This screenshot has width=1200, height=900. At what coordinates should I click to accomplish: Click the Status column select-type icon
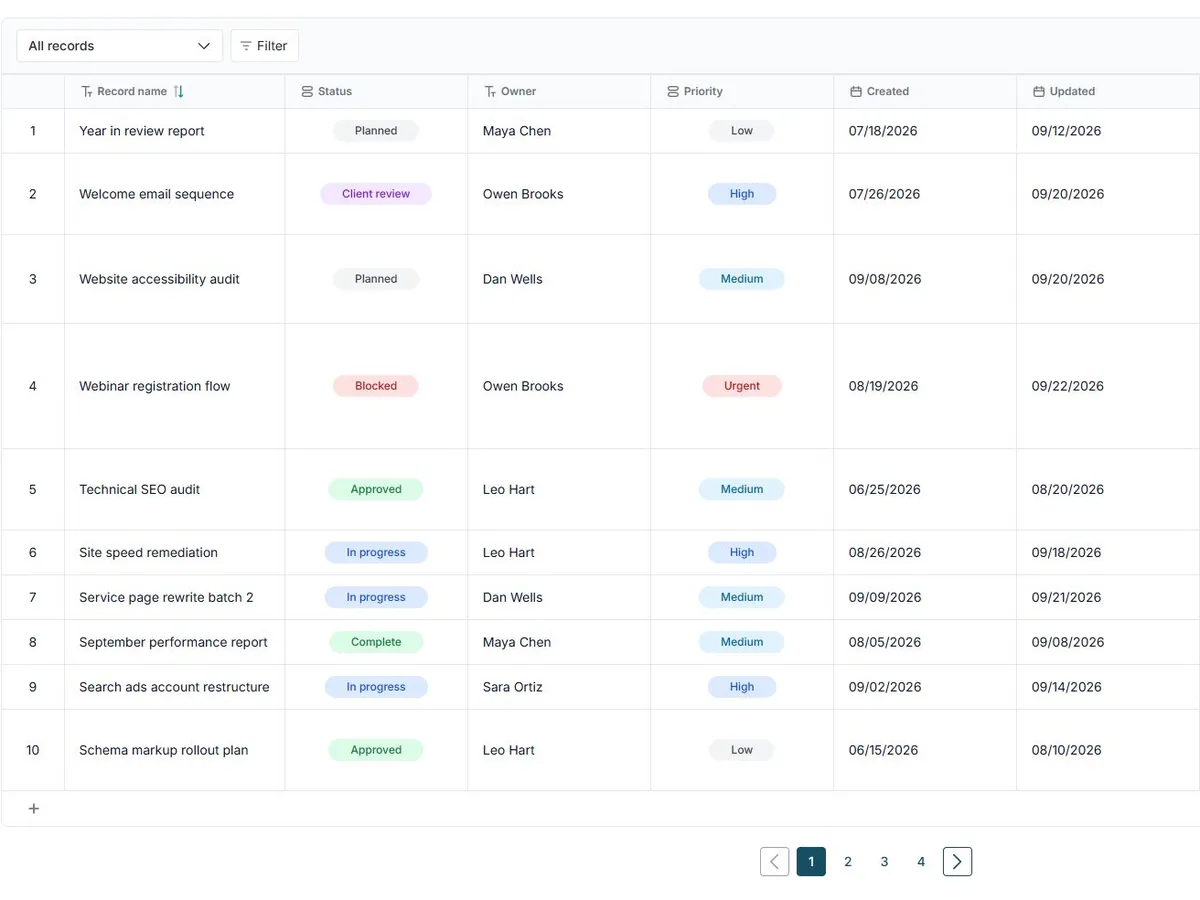[x=307, y=91]
